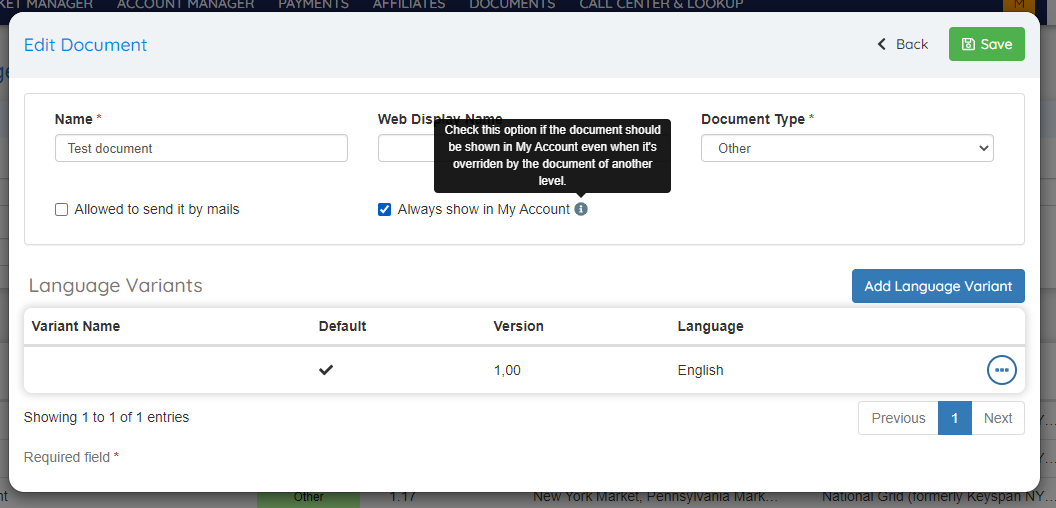Viewport: 1056px width, 508px height.
Task: Open the Account Manager menu
Action: pyautogui.click(x=185, y=5)
